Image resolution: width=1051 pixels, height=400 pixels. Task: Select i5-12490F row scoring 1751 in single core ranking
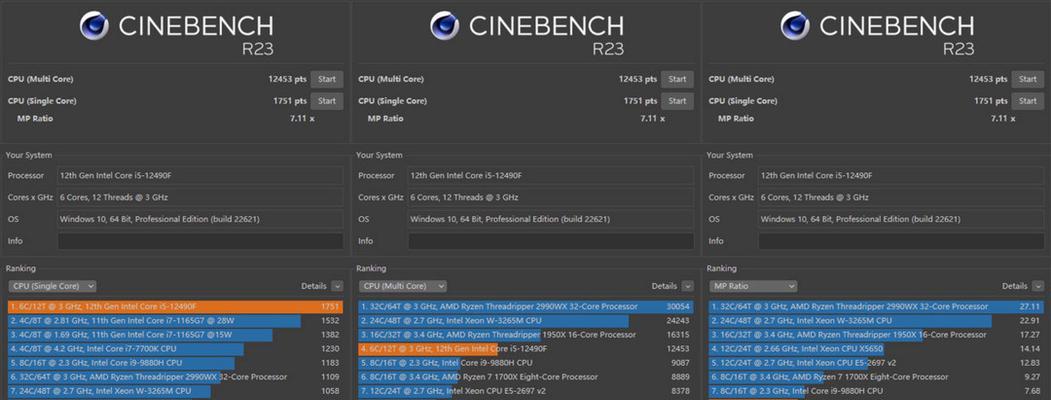point(176,307)
